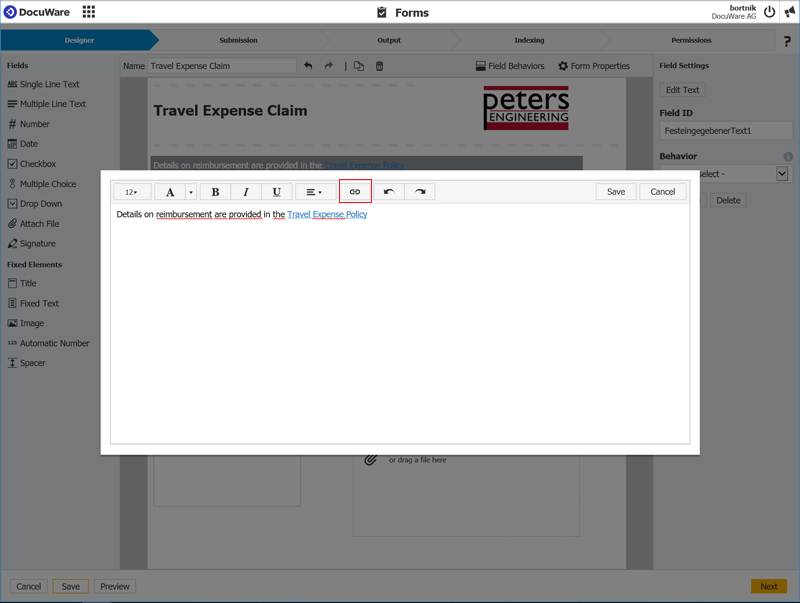Image resolution: width=800 pixels, height=603 pixels.
Task: Cancel the text editor dialog
Action: [662, 192]
